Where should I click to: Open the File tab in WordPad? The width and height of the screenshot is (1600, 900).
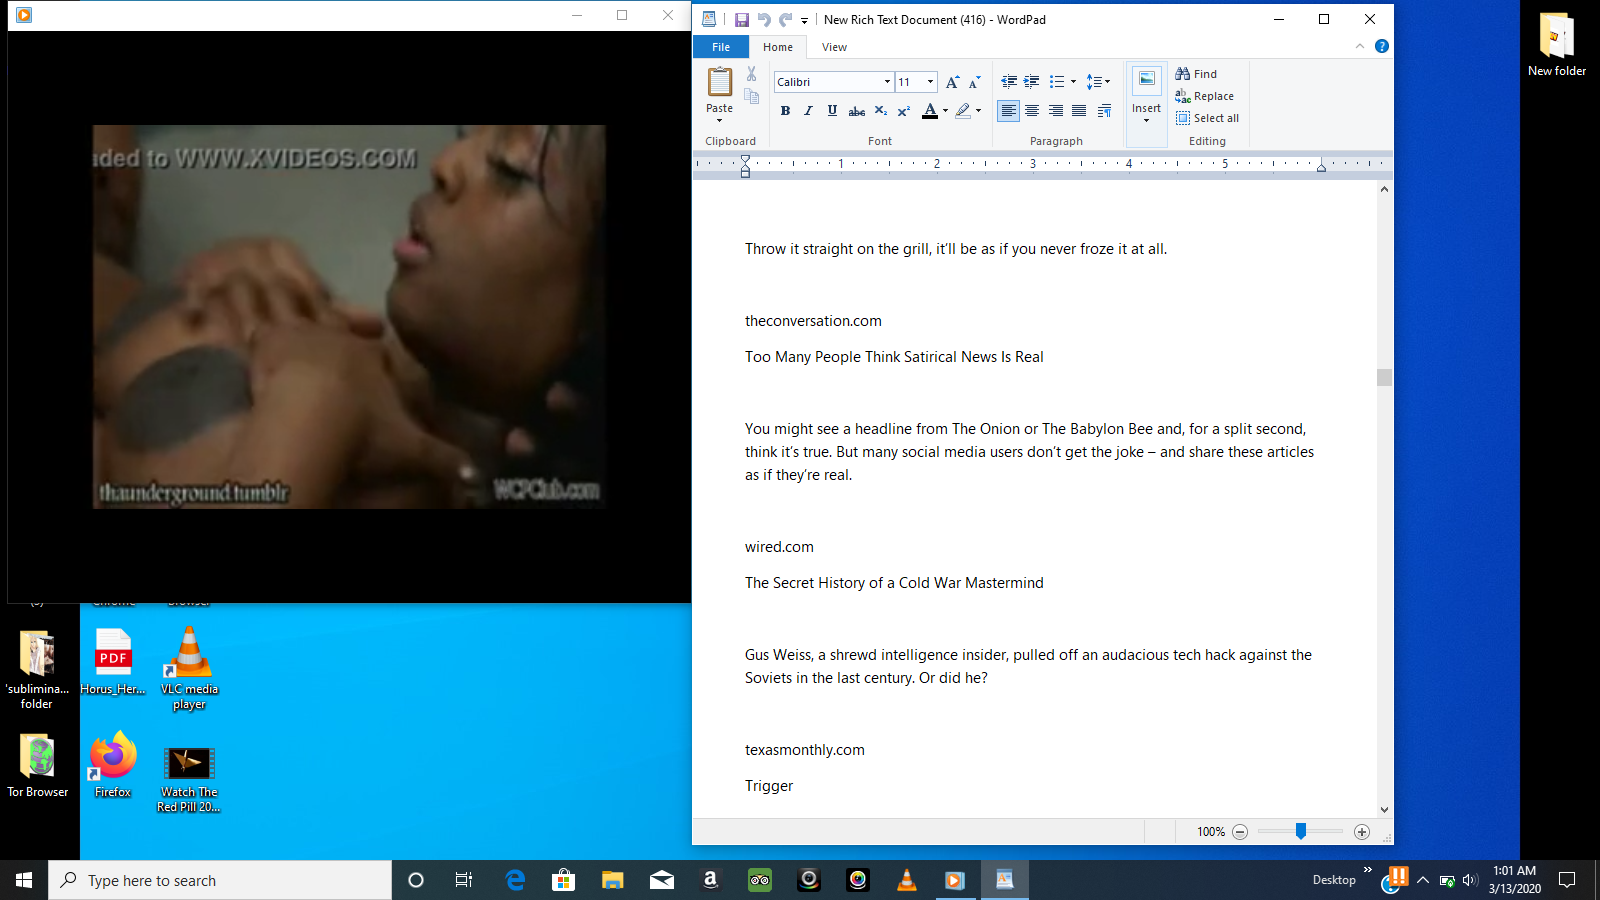point(721,47)
